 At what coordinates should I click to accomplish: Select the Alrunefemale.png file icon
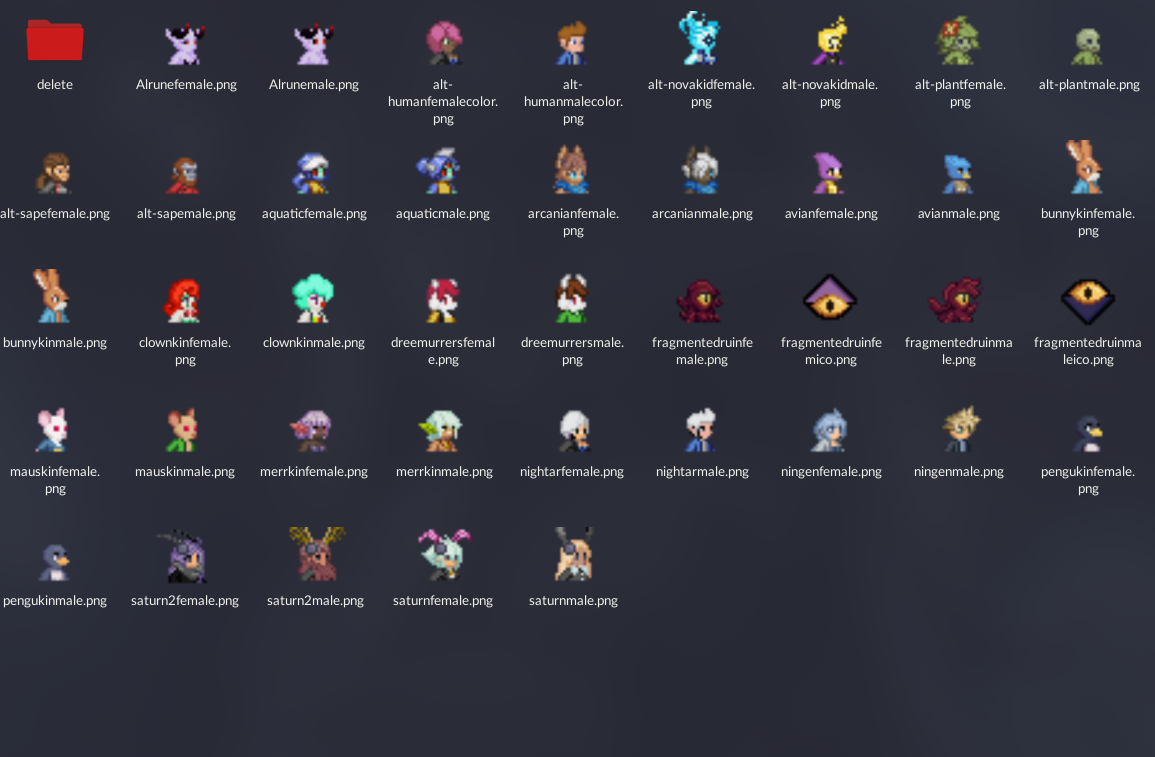point(185,44)
